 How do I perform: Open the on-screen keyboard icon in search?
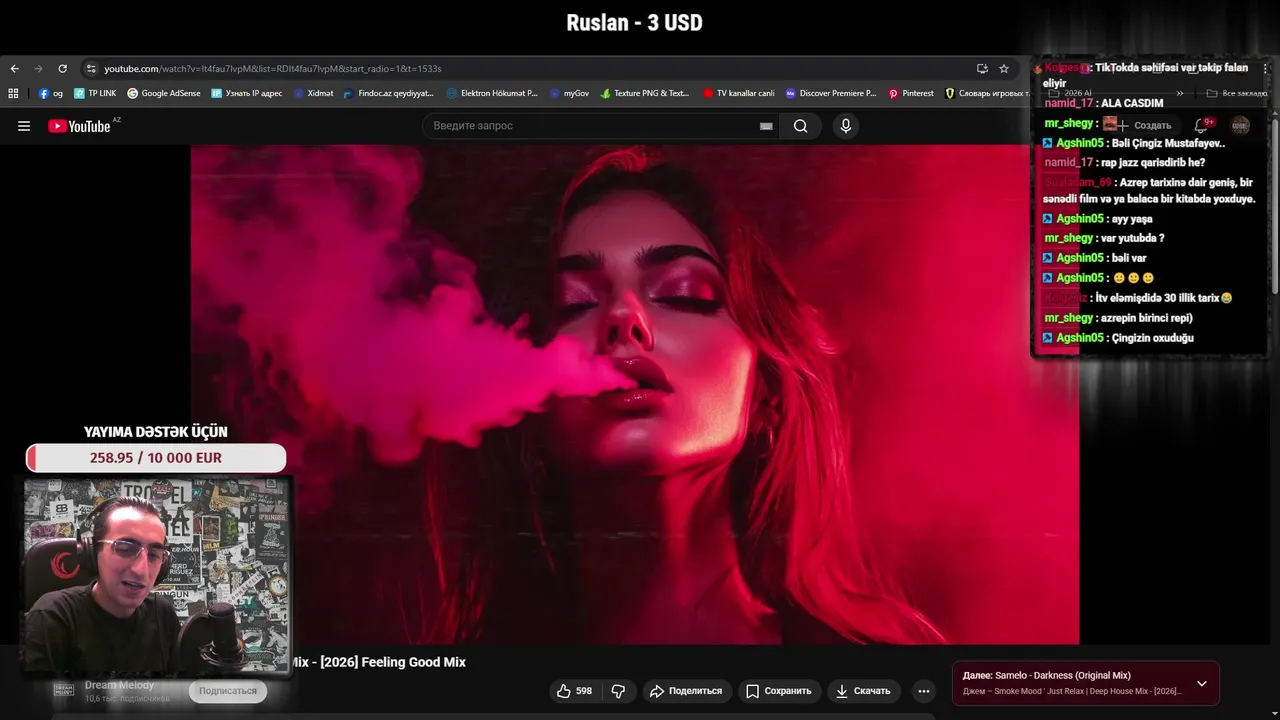point(766,126)
